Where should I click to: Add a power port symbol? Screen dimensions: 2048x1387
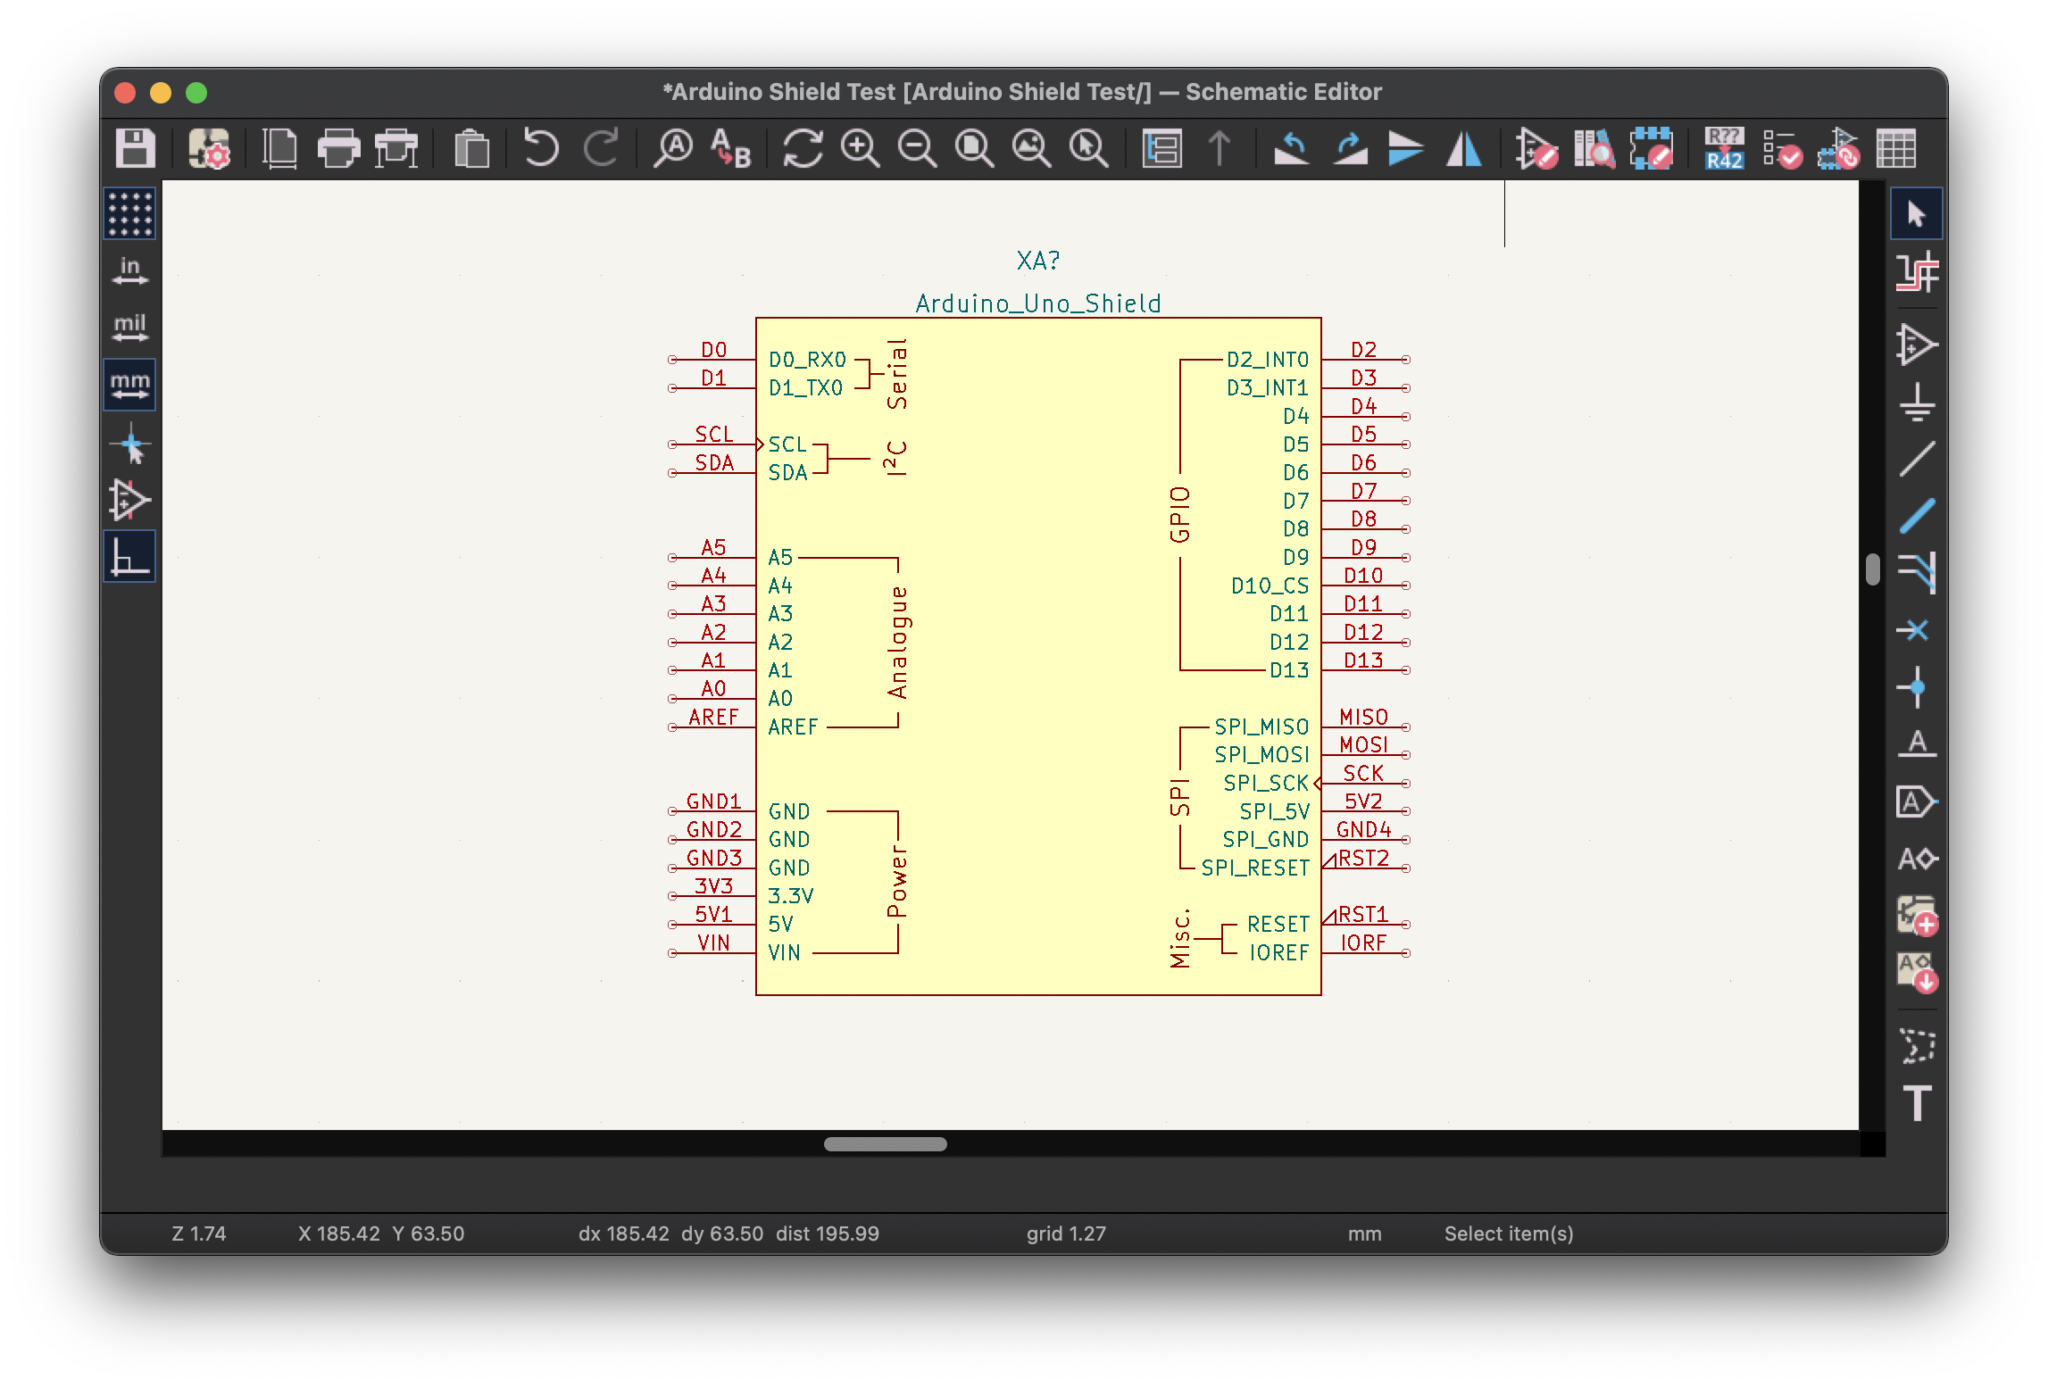tap(1916, 402)
